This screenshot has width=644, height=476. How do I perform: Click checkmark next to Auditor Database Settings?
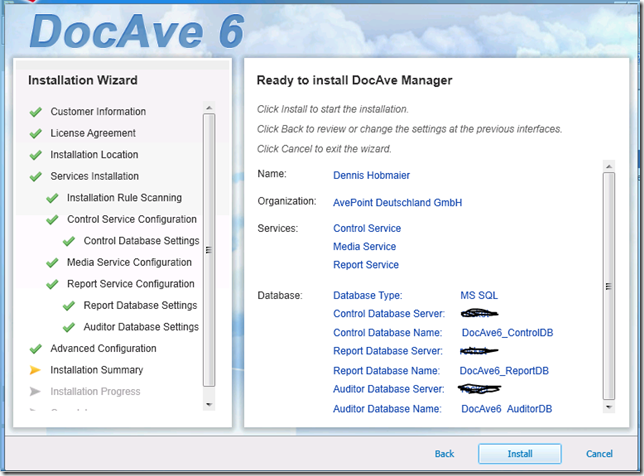(x=69, y=327)
